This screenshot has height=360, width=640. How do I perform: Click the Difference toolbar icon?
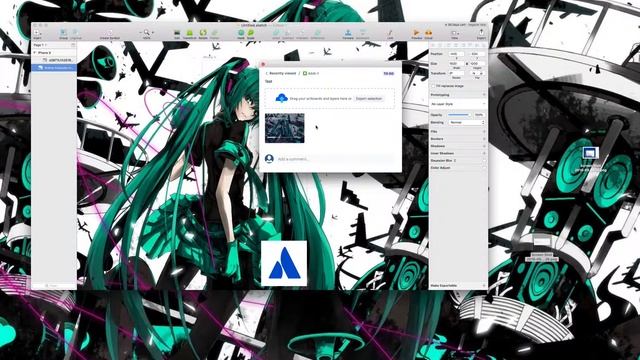tap(318, 32)
